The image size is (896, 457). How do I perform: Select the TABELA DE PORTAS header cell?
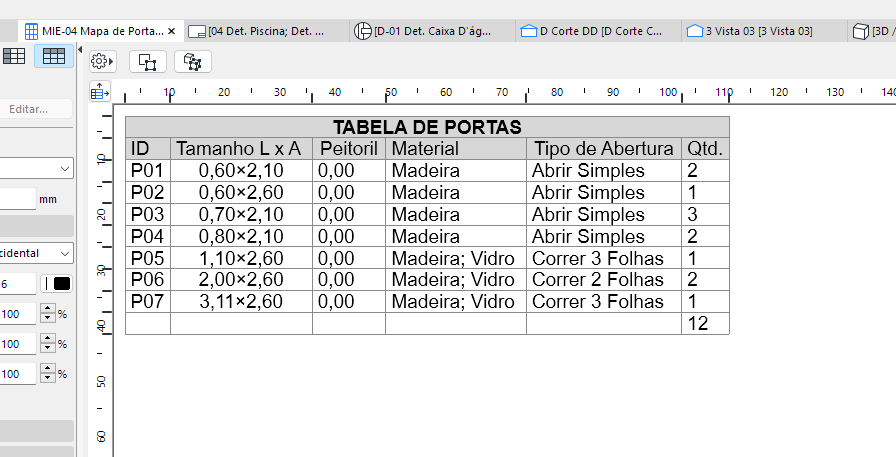click(427, 127)
